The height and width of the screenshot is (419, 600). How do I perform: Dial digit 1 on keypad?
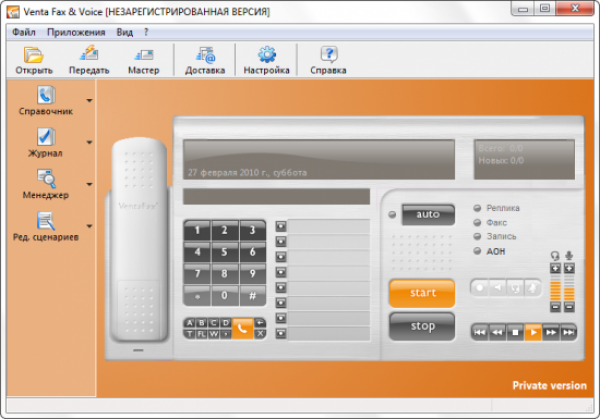coord(197,230)
